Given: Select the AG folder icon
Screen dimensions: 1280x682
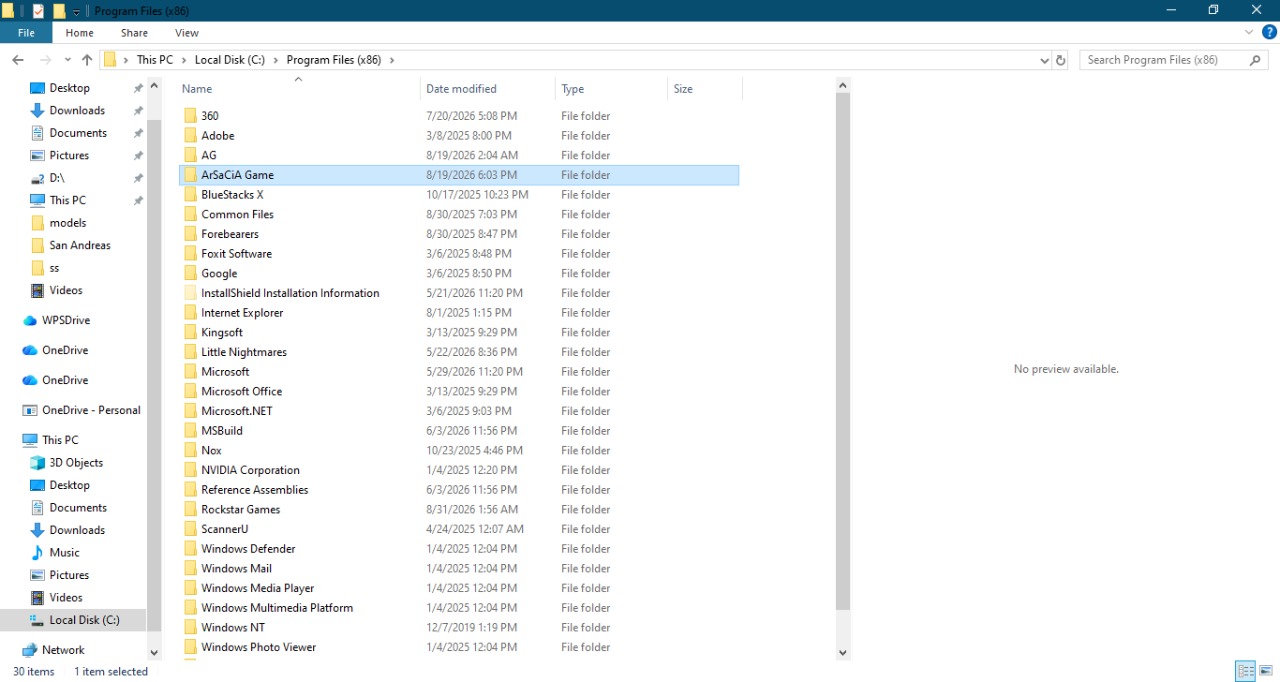Looking at the screenshot, I should (x=190, y=155).
